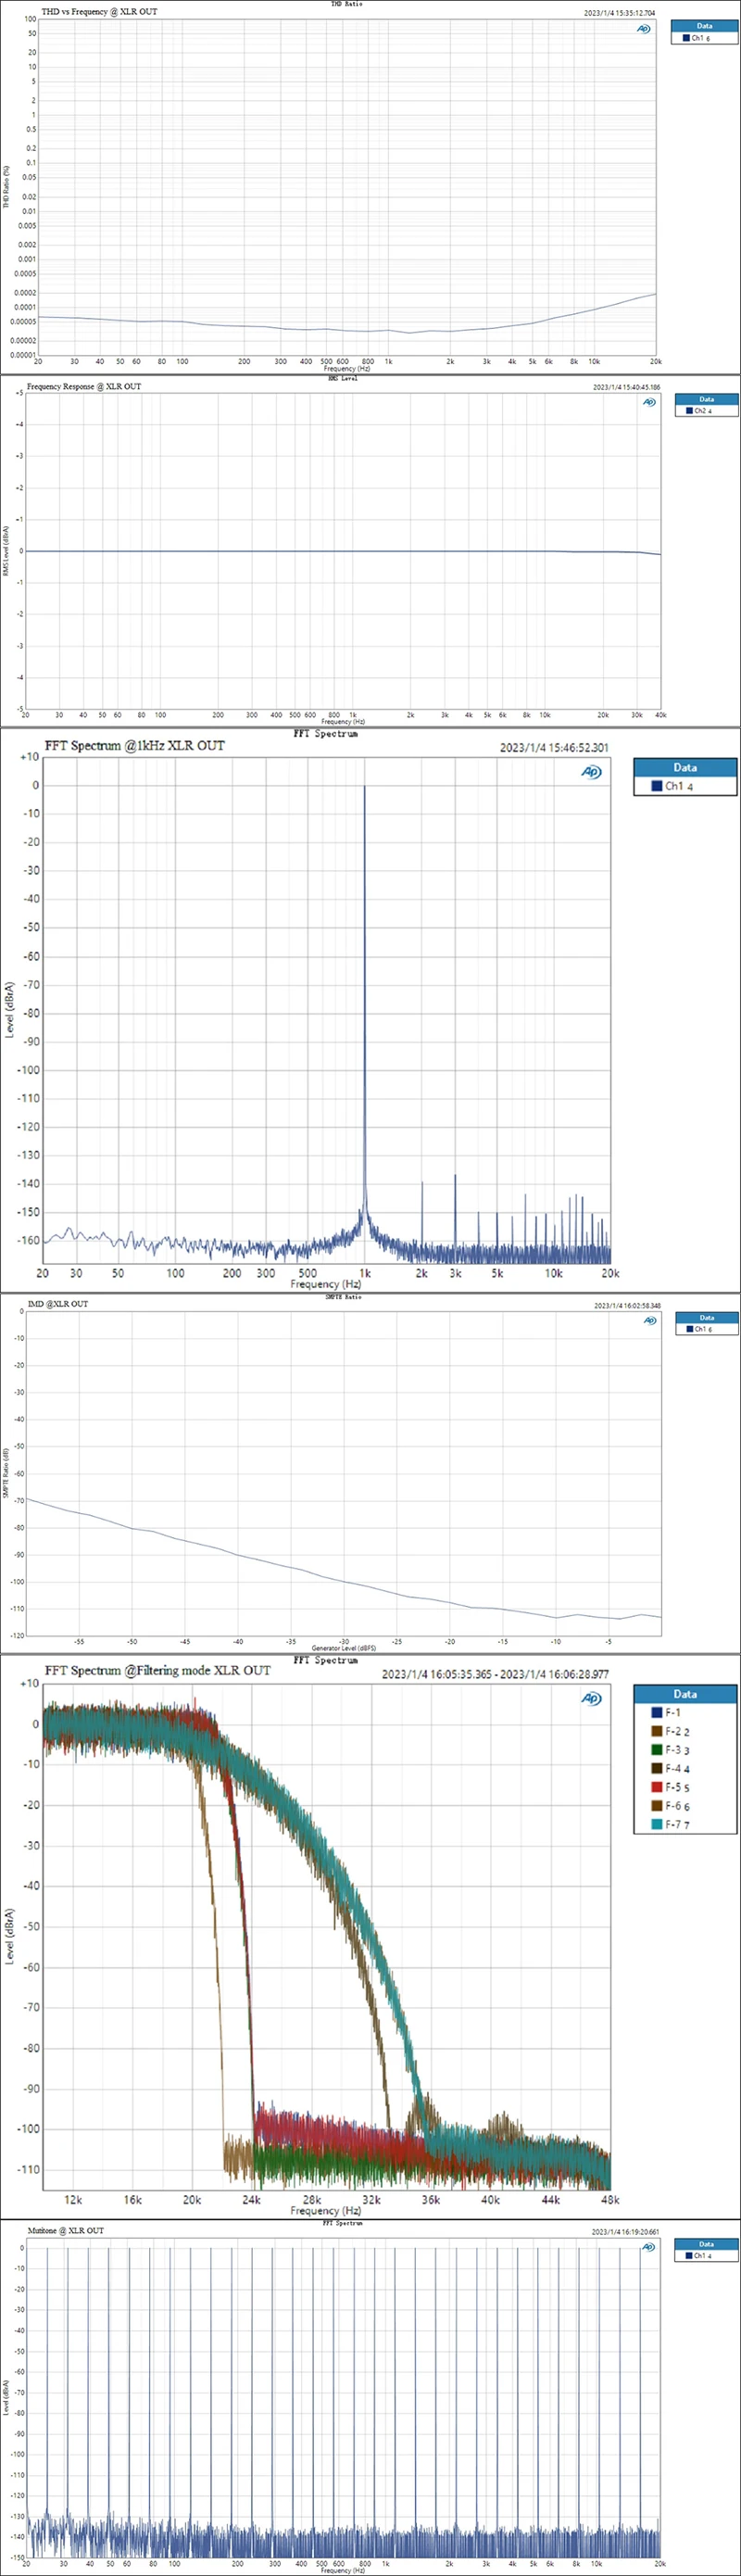741x2576 pixels.
Task: Click the AP logo on 1kHz FFT Spectrum graph
Action: [592, 771]
